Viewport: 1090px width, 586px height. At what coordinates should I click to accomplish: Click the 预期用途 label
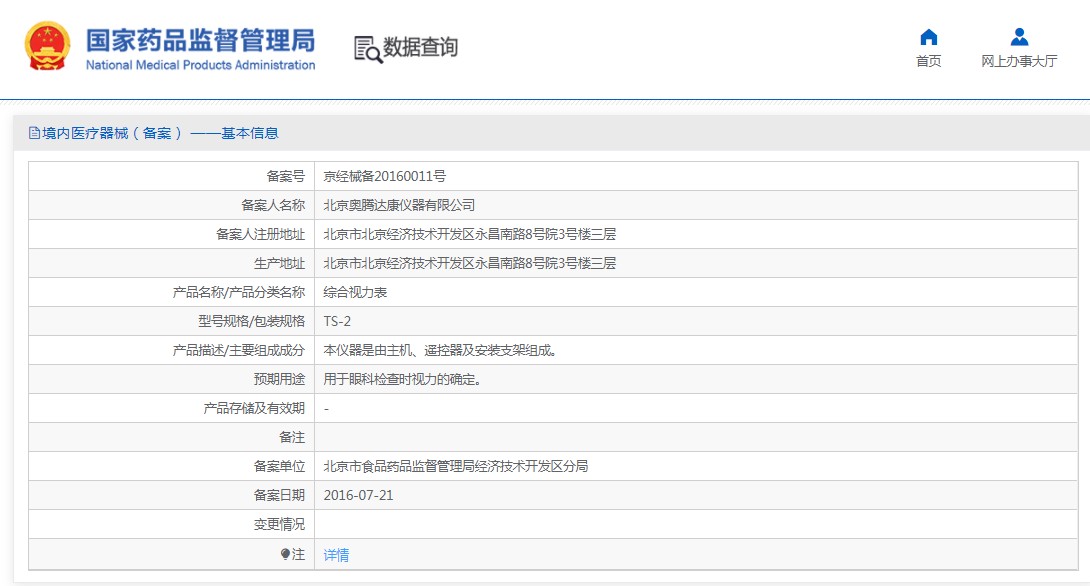279,380
